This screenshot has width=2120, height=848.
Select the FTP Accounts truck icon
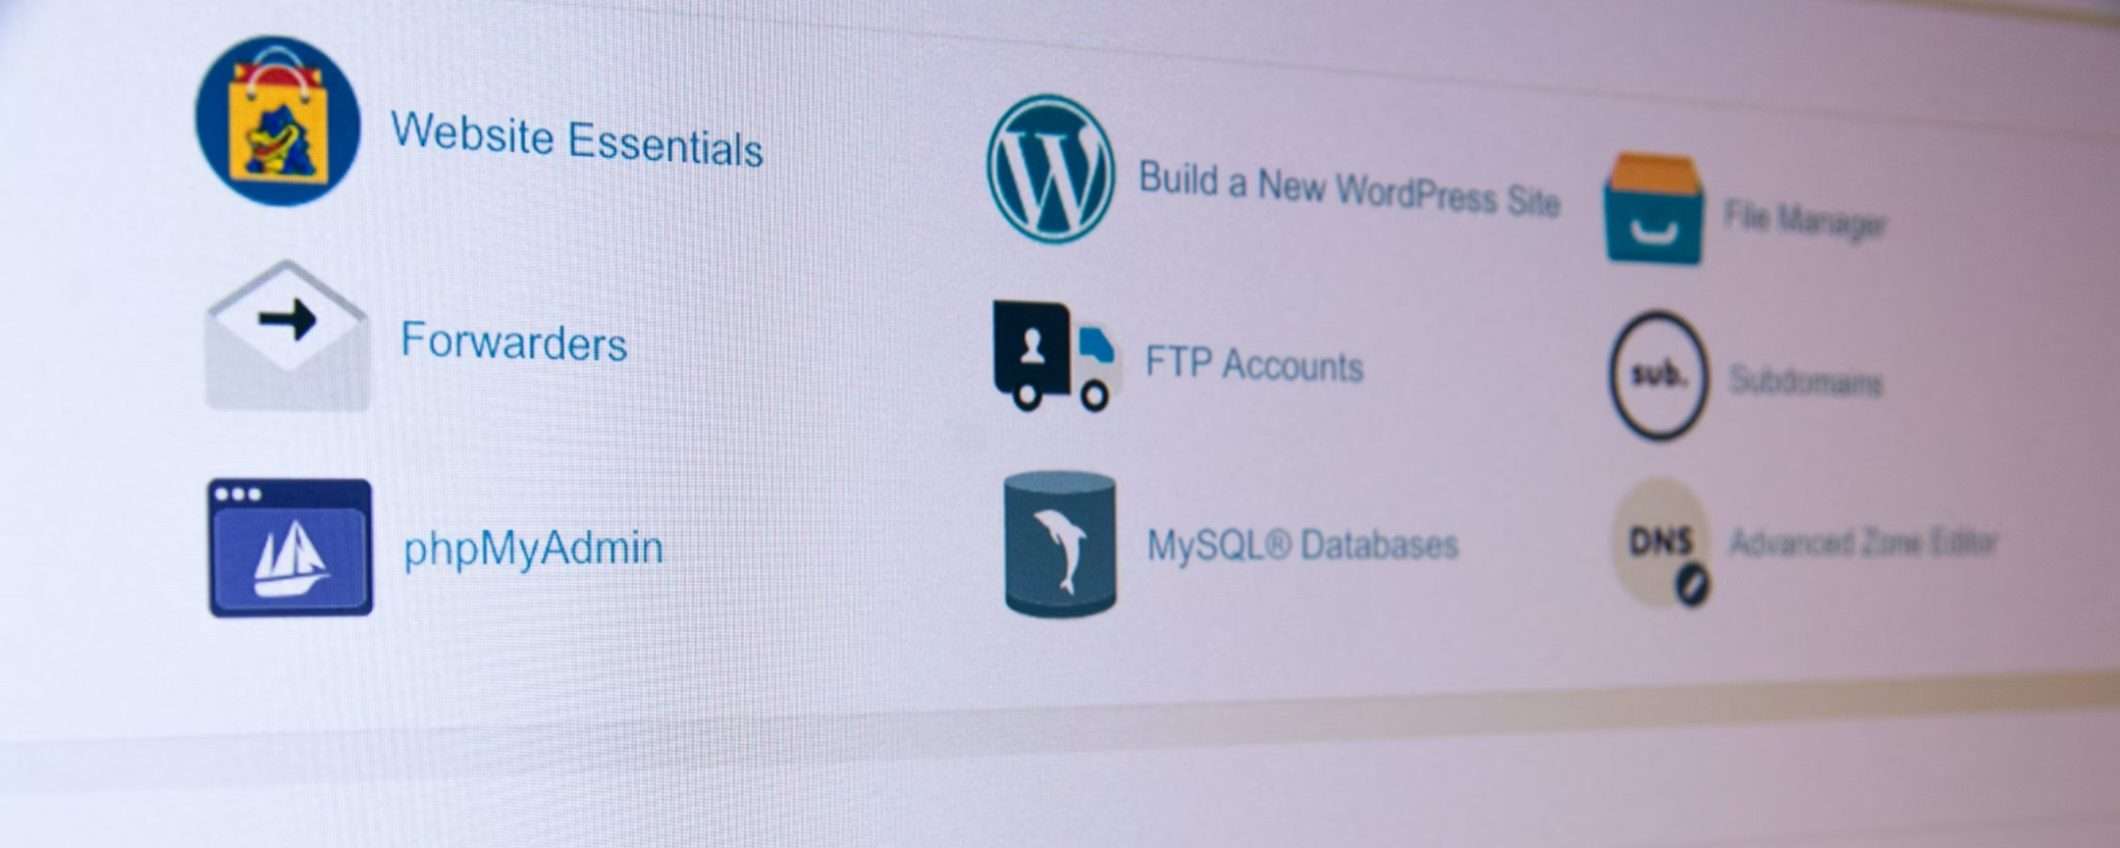(x=1055, y=356)
